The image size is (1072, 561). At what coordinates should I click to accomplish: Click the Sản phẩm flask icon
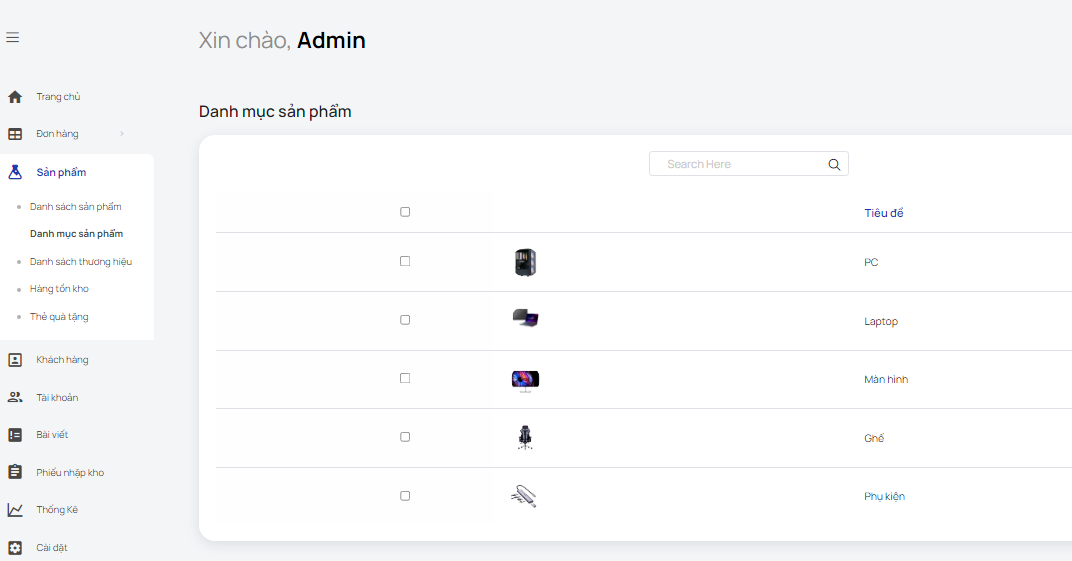point(15,172)
